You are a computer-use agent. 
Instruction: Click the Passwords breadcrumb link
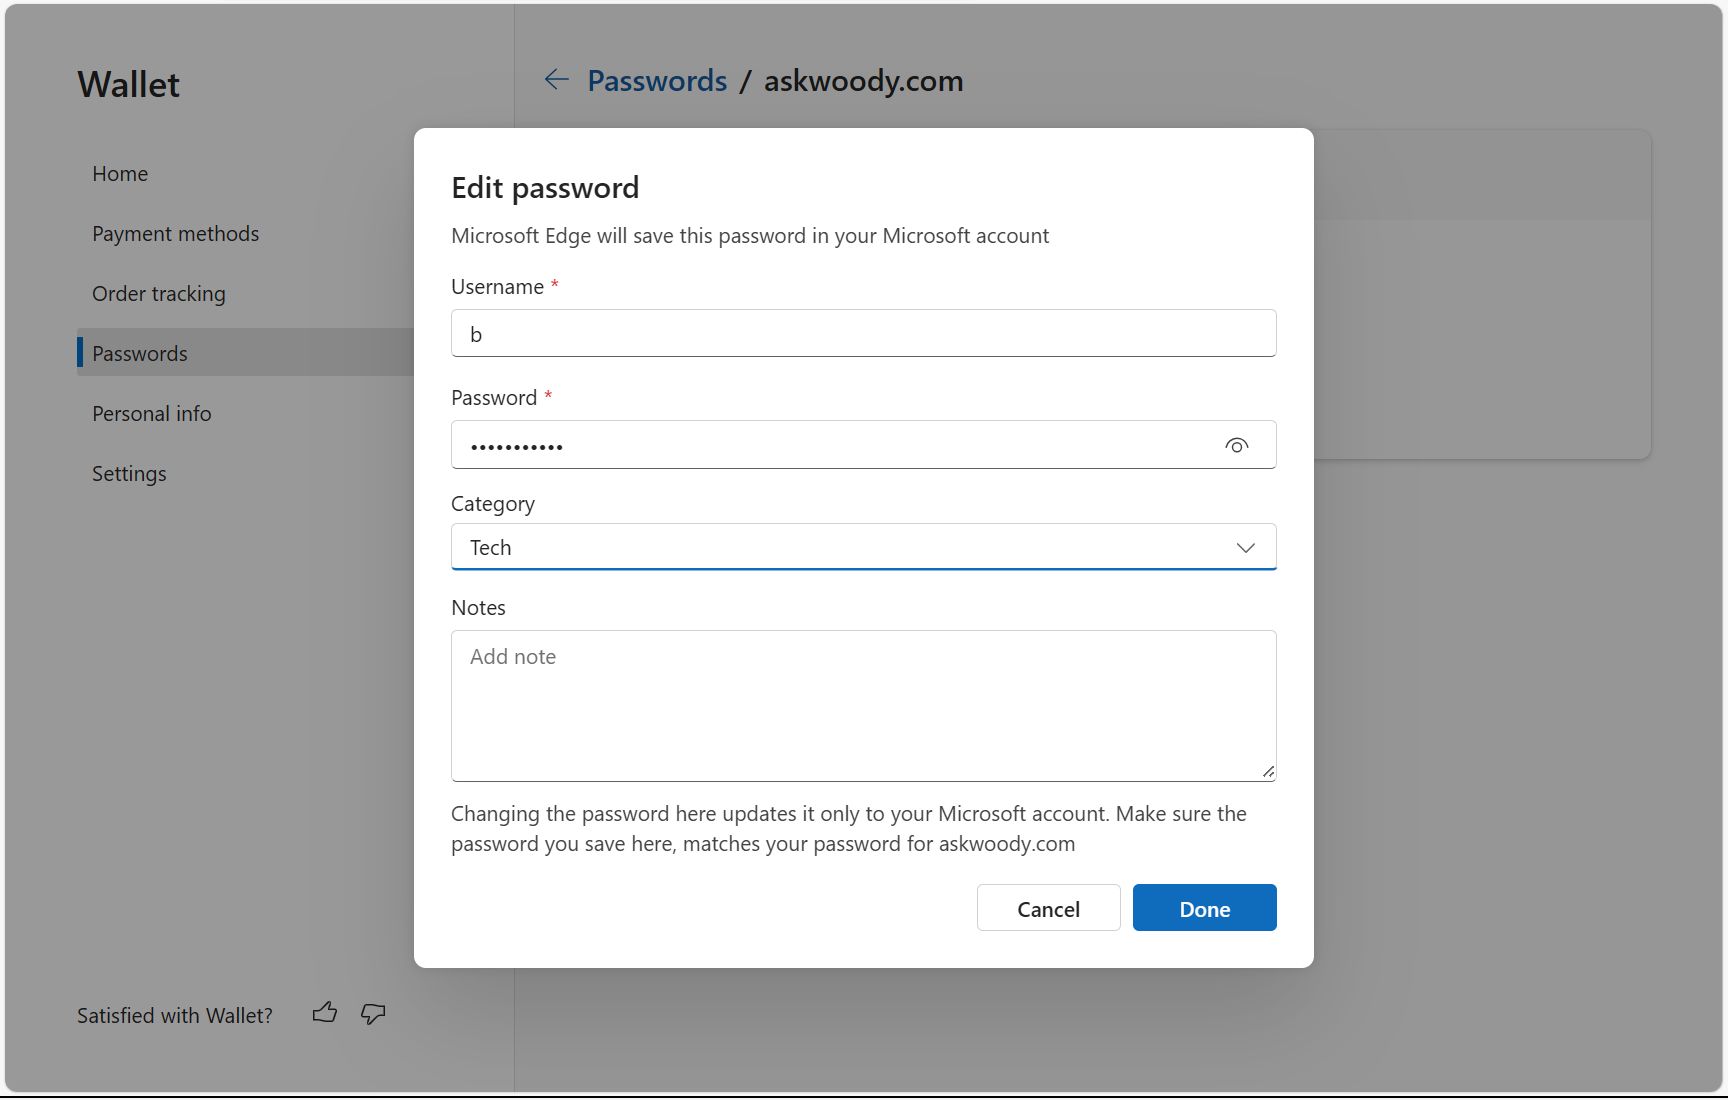pos(657,81)
